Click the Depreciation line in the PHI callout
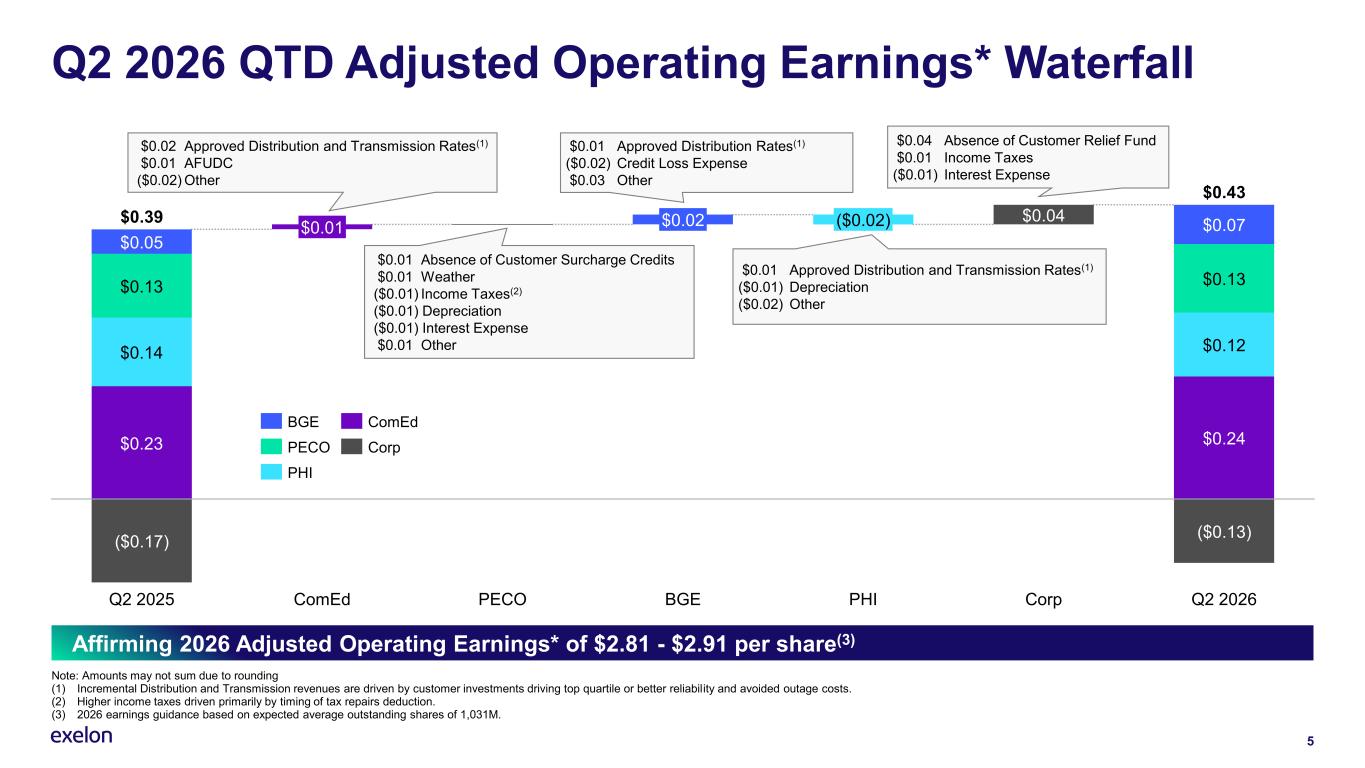 pos(803,287)
